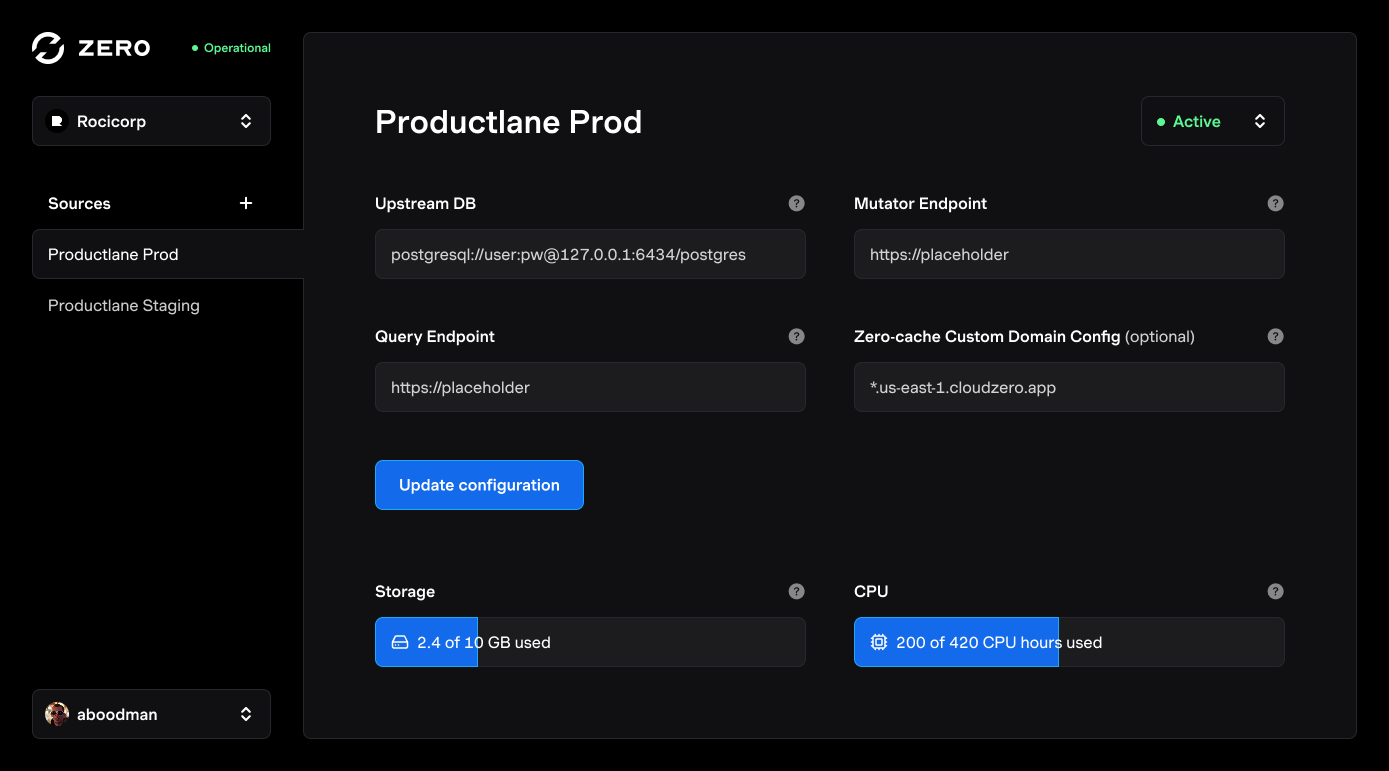Open the Active status dropdown

tap(1212, 120)
